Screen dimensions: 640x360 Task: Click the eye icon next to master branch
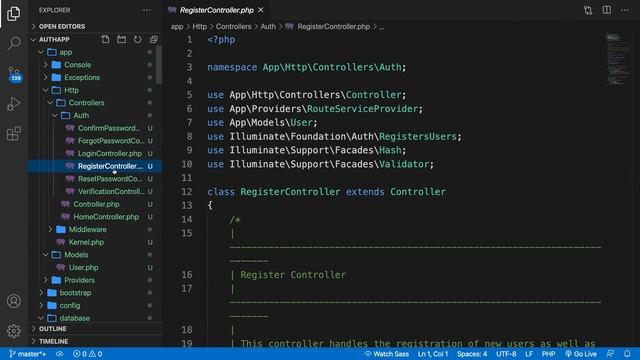pyautogui.click(x=60, y=354)
